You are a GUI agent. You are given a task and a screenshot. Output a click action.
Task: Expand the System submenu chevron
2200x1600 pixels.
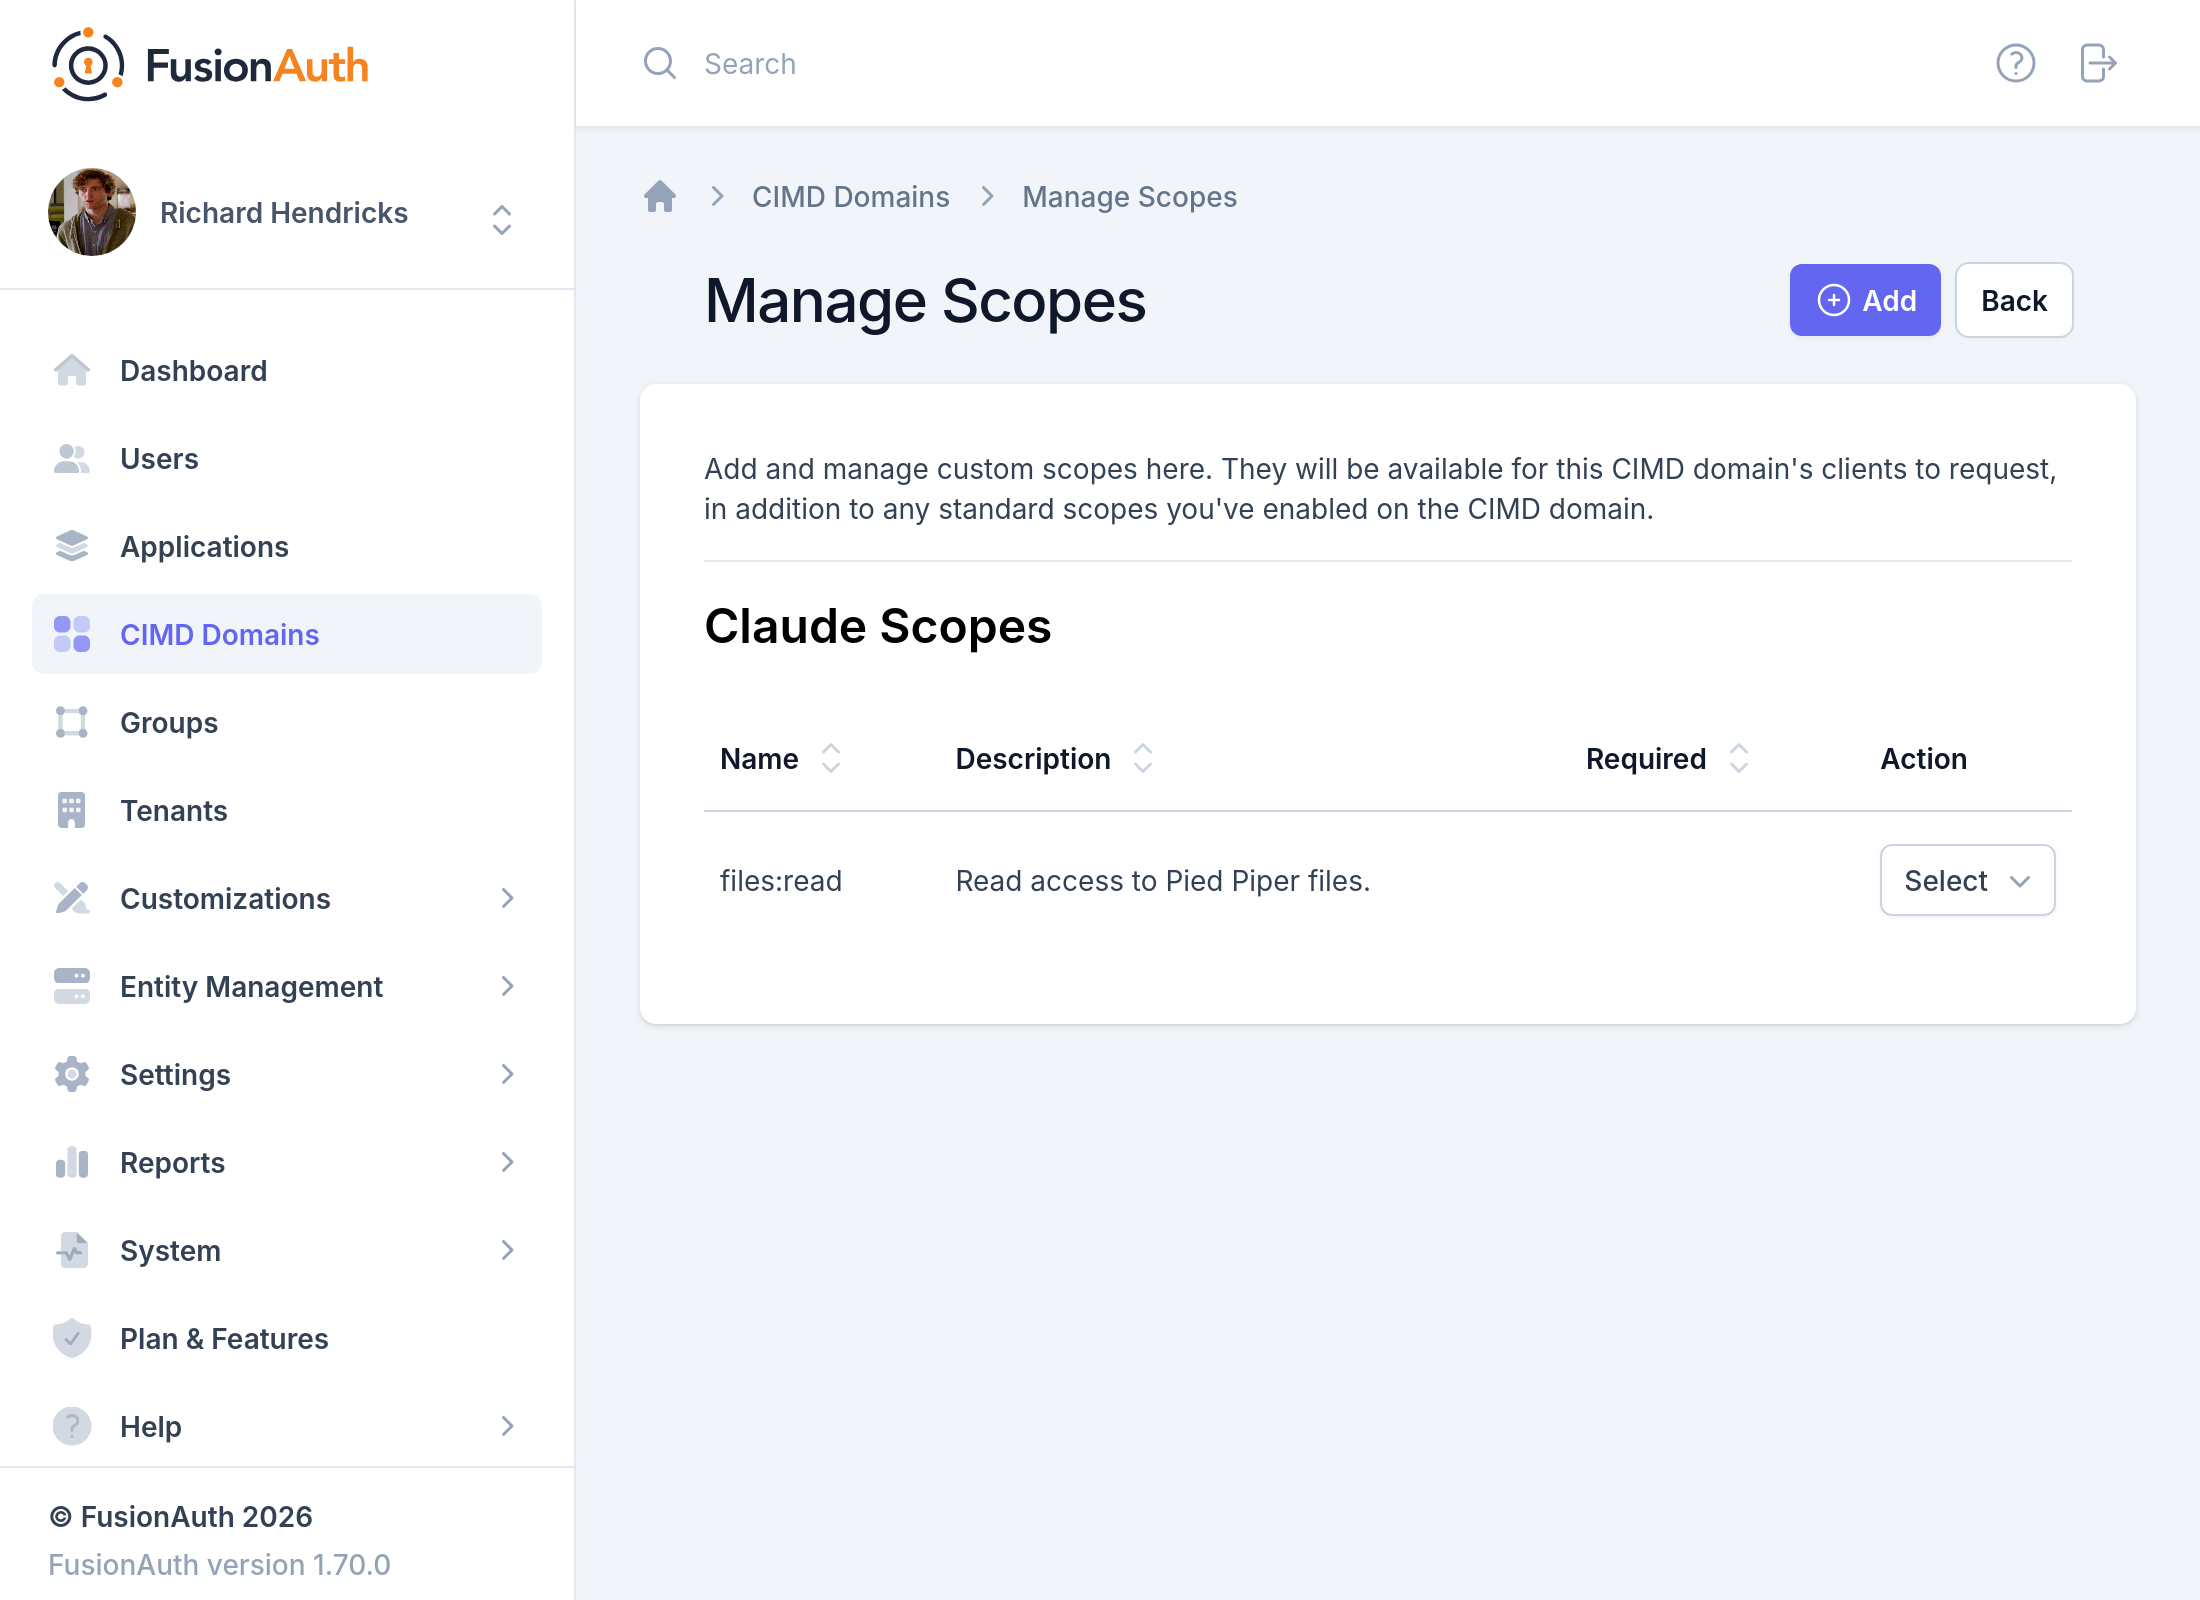508,1250
